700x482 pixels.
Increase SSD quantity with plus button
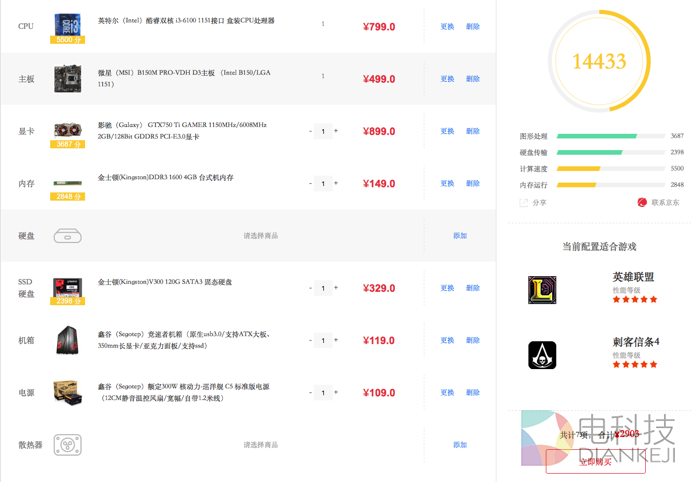(336, 288)
